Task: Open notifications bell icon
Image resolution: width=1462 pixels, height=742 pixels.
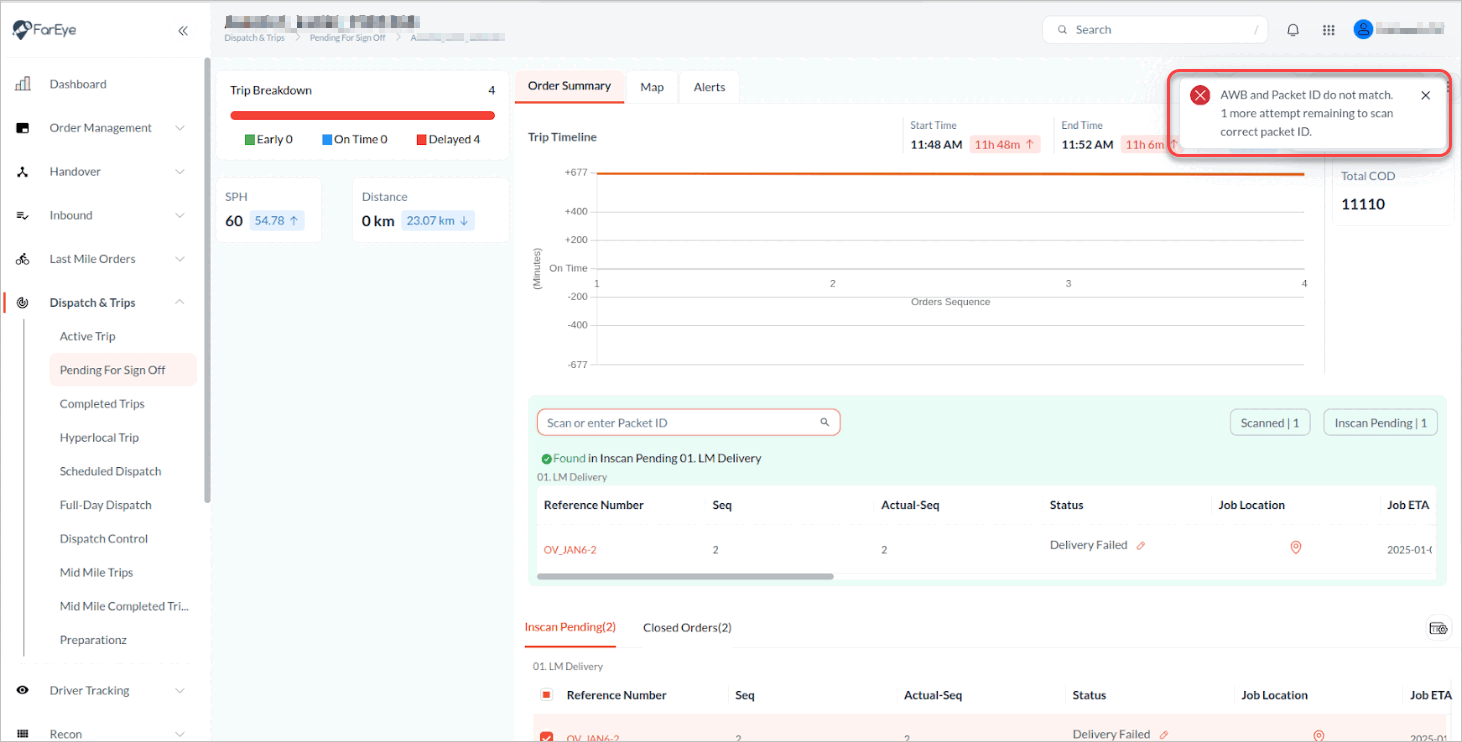Action: [1293, 30]
